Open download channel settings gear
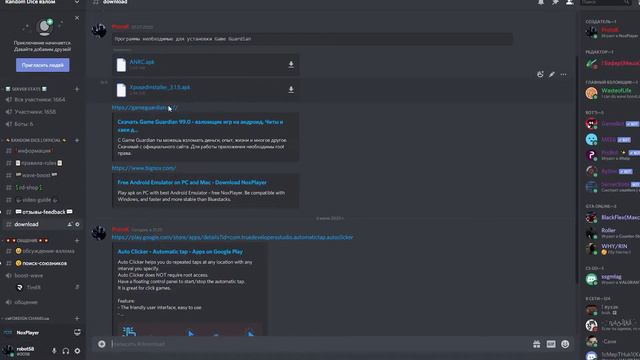Viewport: 640px width, 360px height. (x=77, y=224)
